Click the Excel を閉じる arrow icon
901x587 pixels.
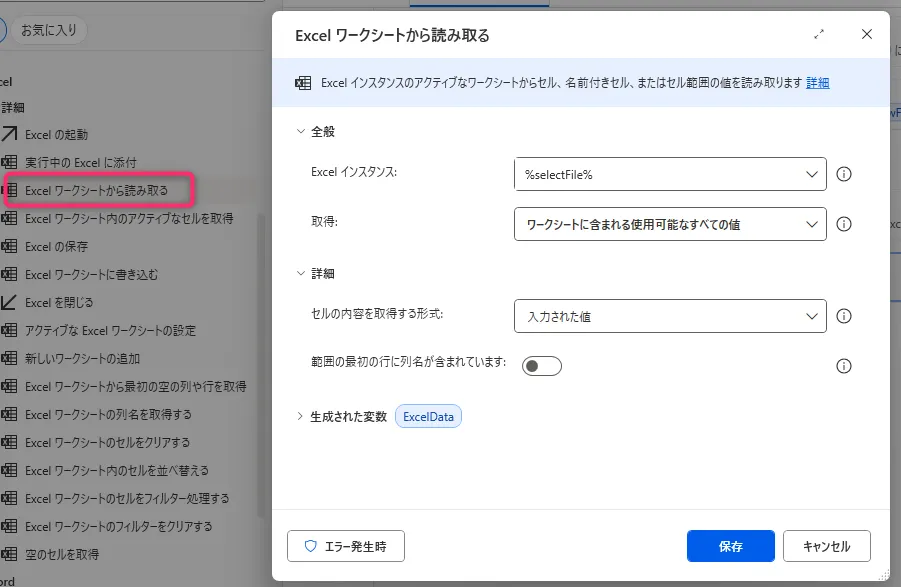click(x=9, y=302)
